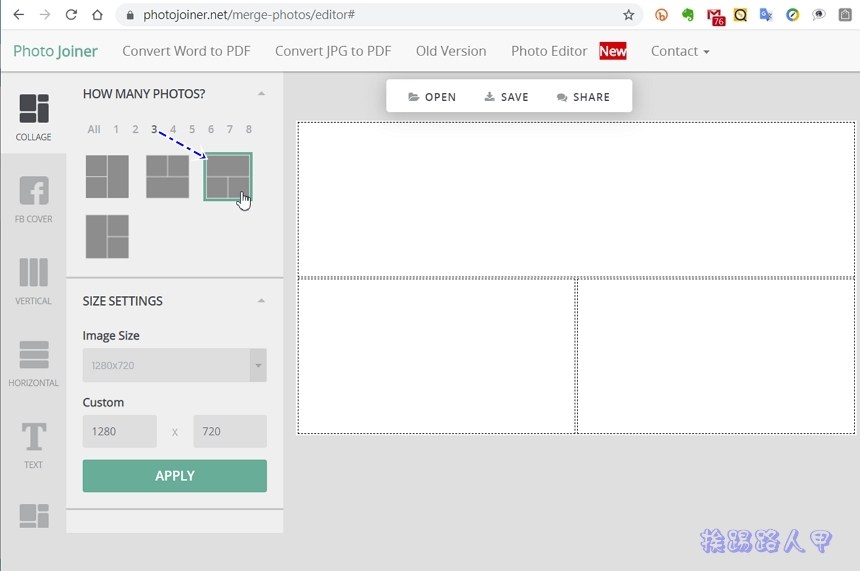The width and height of the screenshot is (860, 571).
Task: Click the custom width field showing 1280
Action: coord(120,431)
